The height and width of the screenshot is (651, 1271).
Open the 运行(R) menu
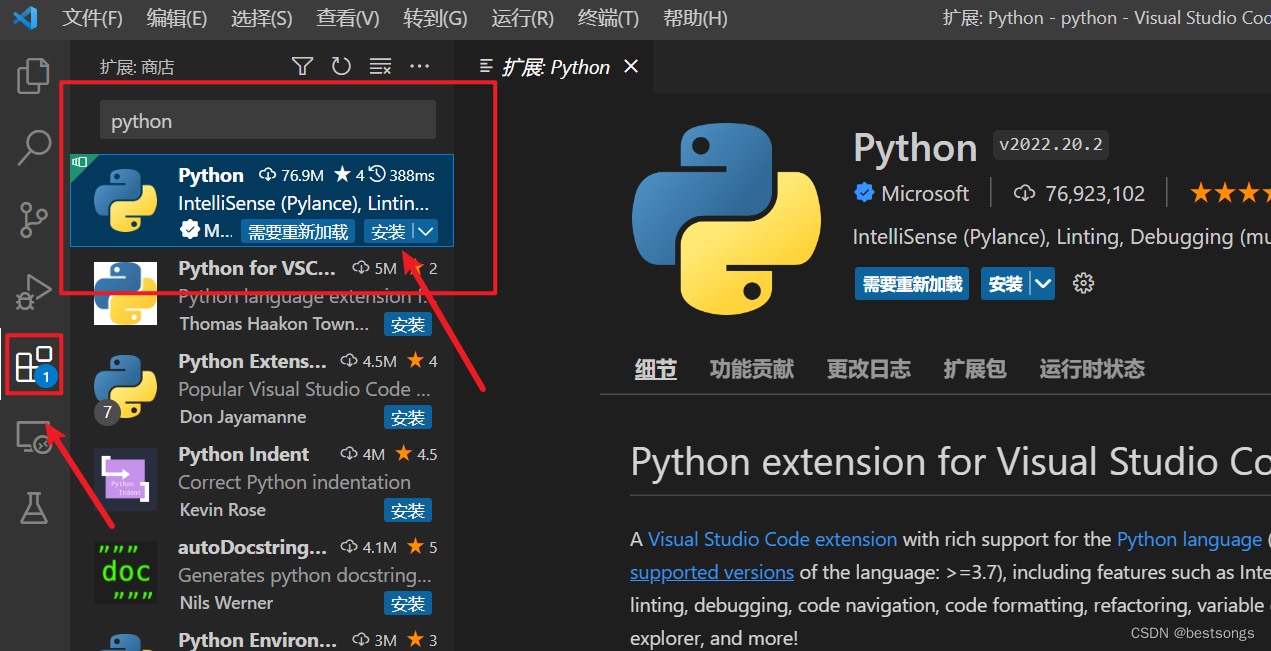tap(523, 18)
